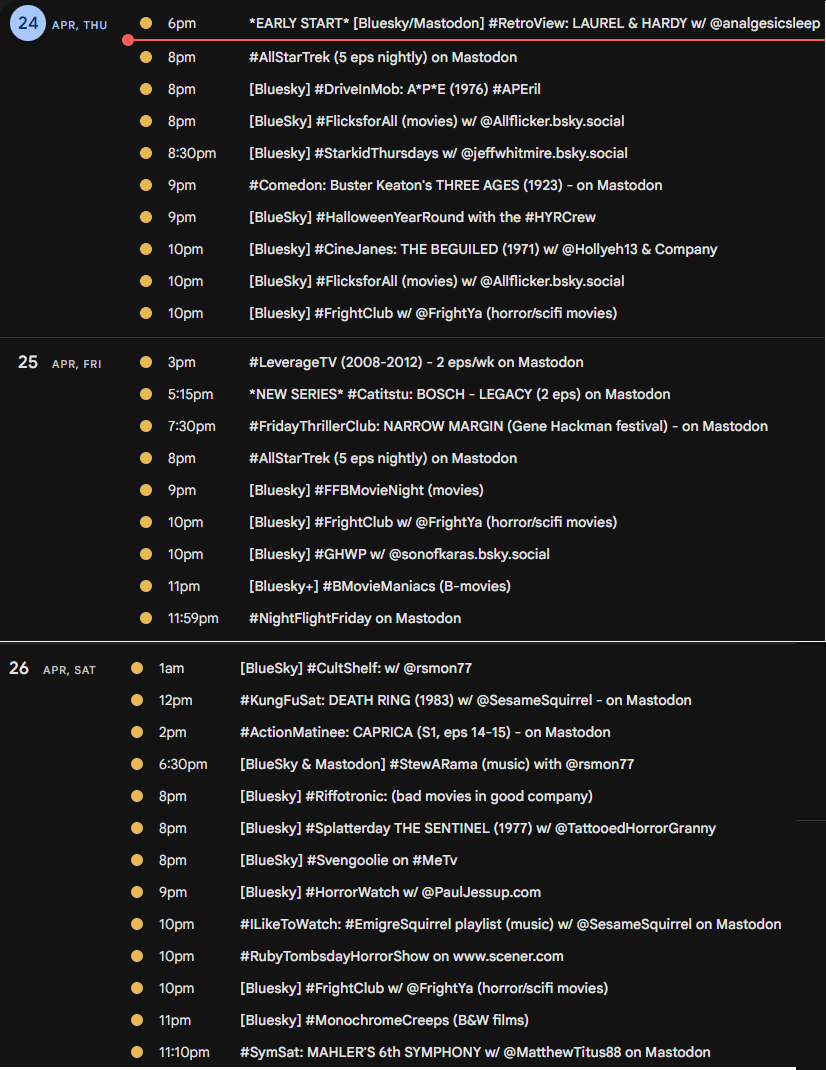This screenshot has width=826, height=1070.
Task: Click the yellow dot for Friday's #AllStarTrek event
Action: coord(146,459)
